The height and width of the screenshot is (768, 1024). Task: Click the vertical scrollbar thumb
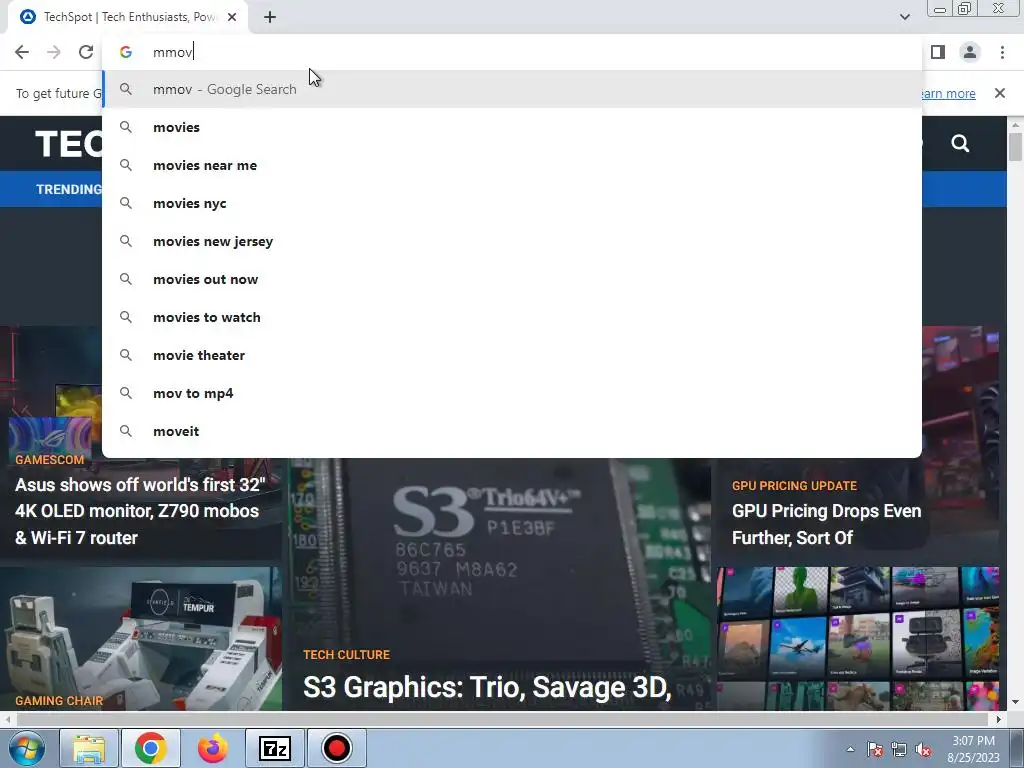pyautogui.click(x=1015, y=146)
